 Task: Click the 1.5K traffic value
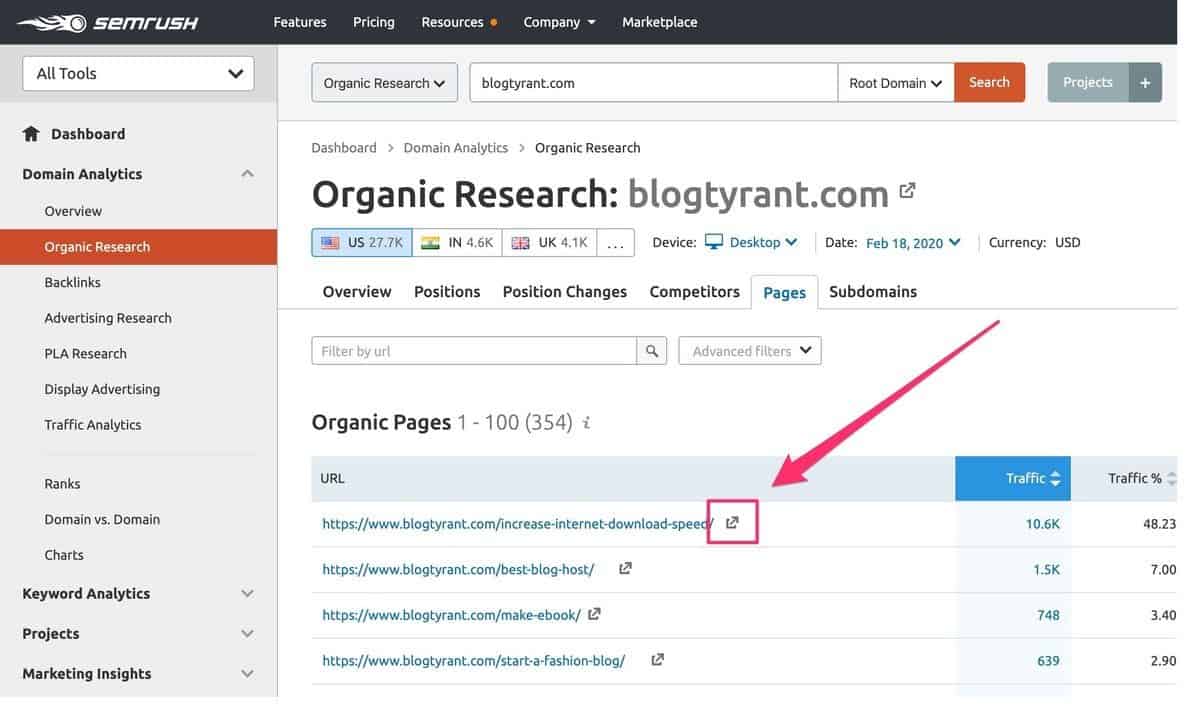pyautogui.click(x=1046, y=570)
